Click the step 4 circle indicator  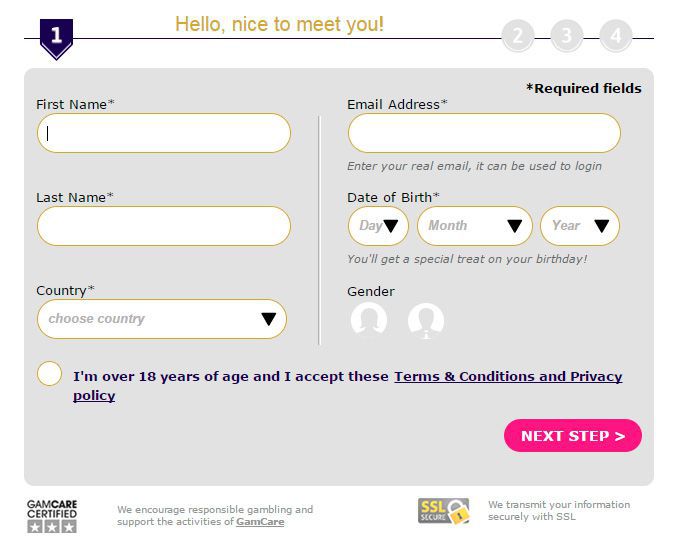tap(615, 37)
